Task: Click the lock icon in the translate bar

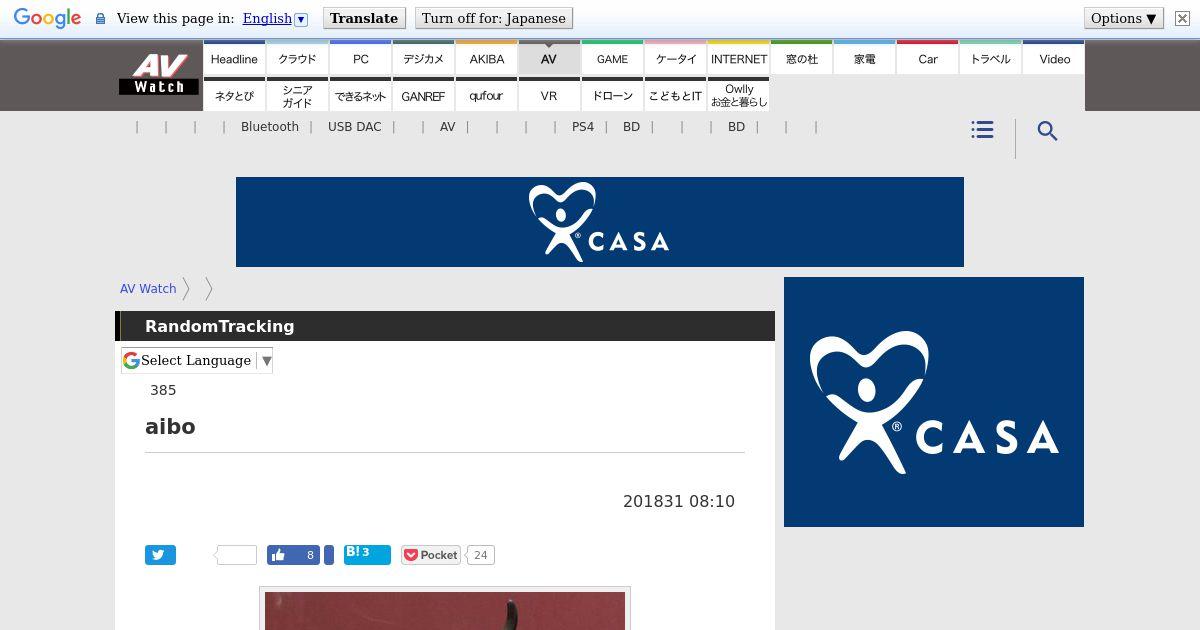Action: point(100,19)
